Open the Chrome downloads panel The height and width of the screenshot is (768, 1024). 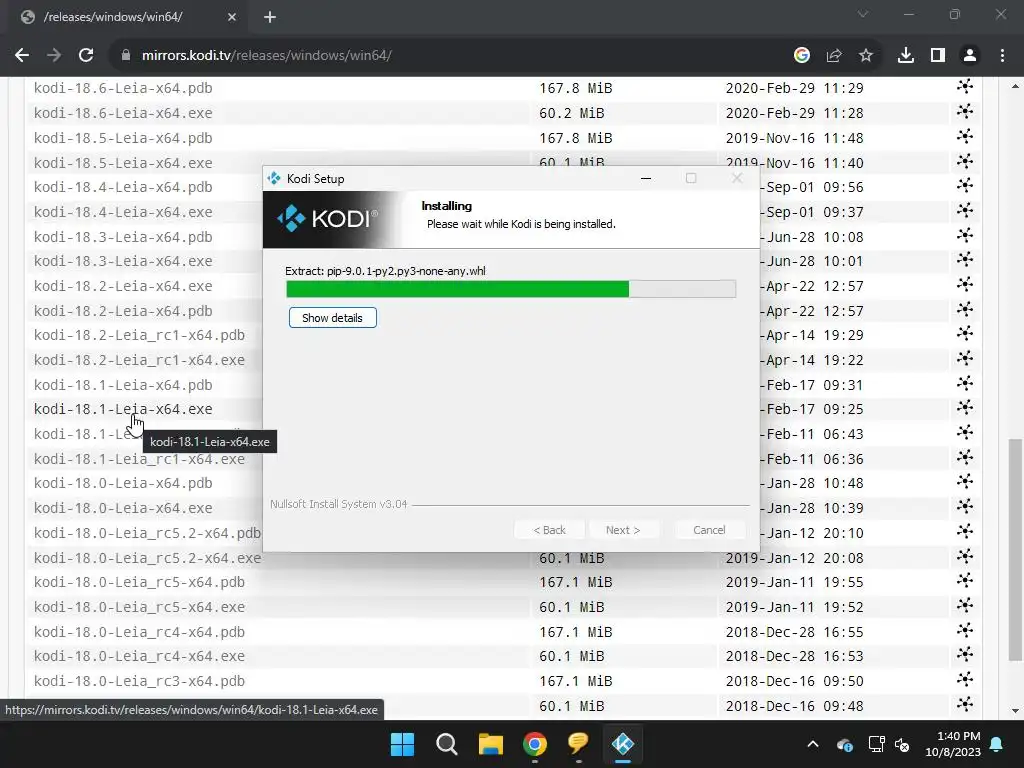[x=906, y=56]
